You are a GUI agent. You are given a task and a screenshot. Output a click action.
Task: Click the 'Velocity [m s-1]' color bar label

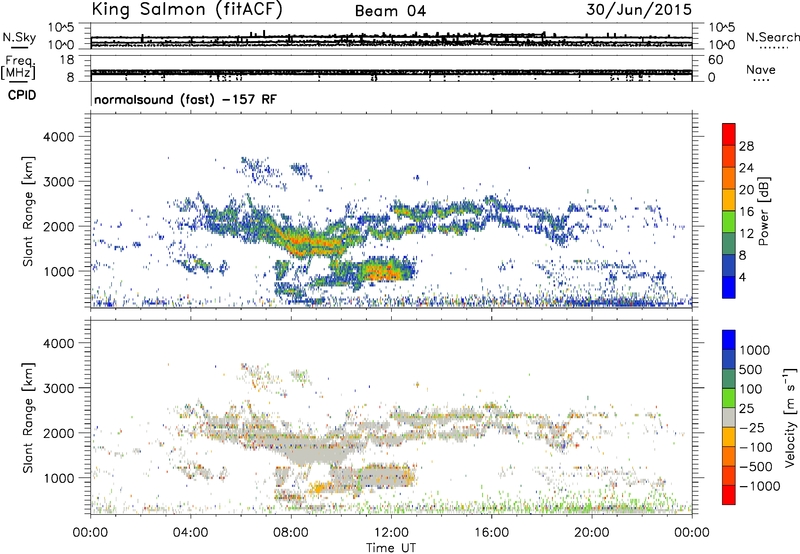pos(790,417)
